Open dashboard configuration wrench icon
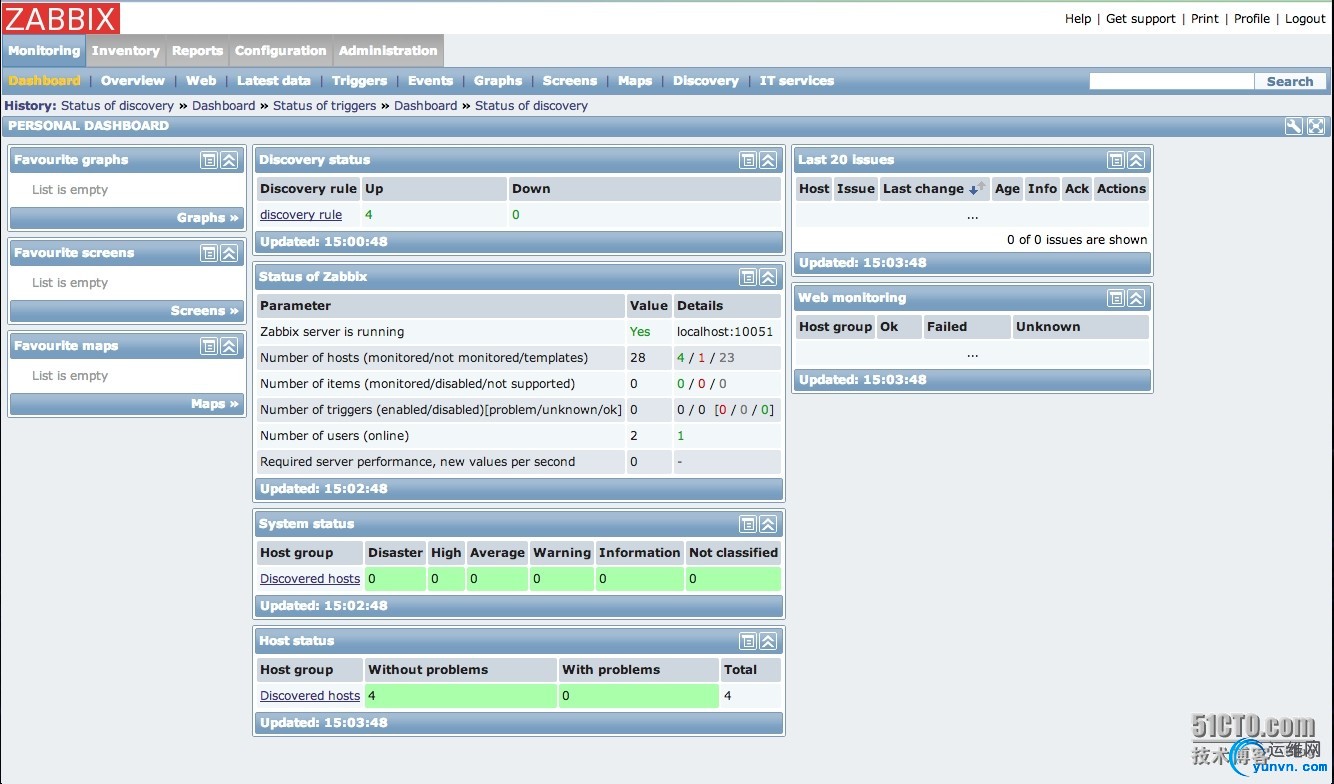The width and height of the screenshot is (1334, 784). coord(1294,126)
